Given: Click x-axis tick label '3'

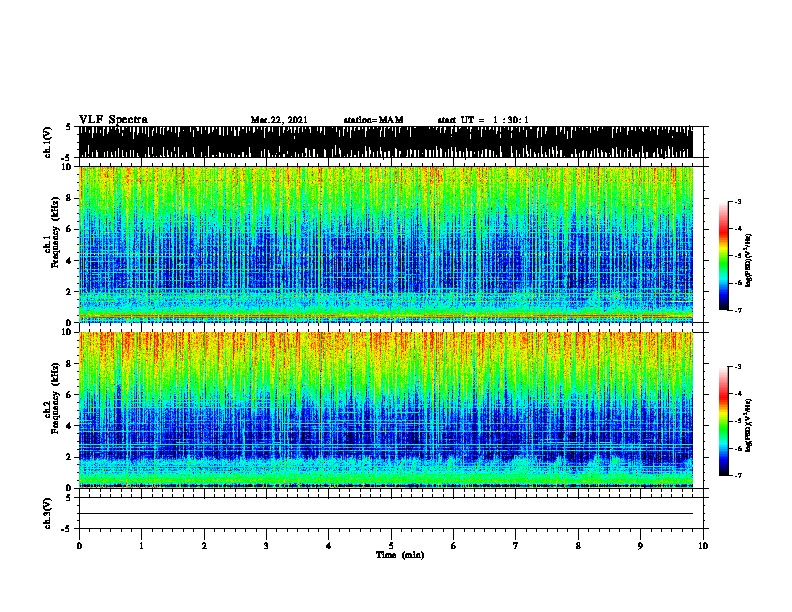Looking at the screenshot, I should pyautogui.click(x=266, y=546).
